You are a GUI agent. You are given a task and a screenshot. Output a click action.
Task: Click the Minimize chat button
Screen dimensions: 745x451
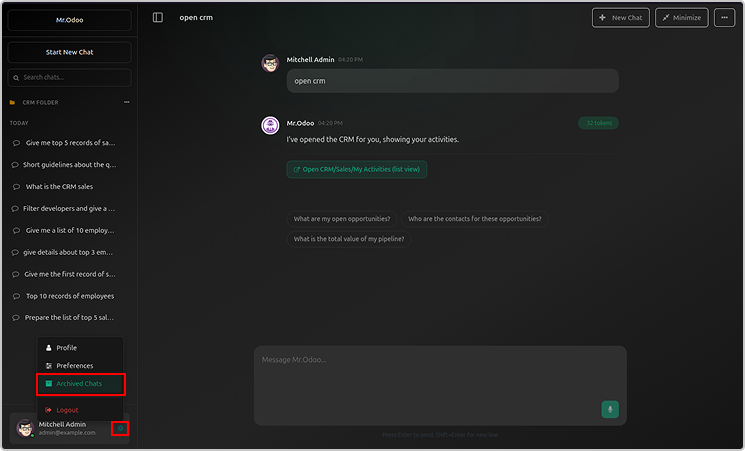click(683, 18)
